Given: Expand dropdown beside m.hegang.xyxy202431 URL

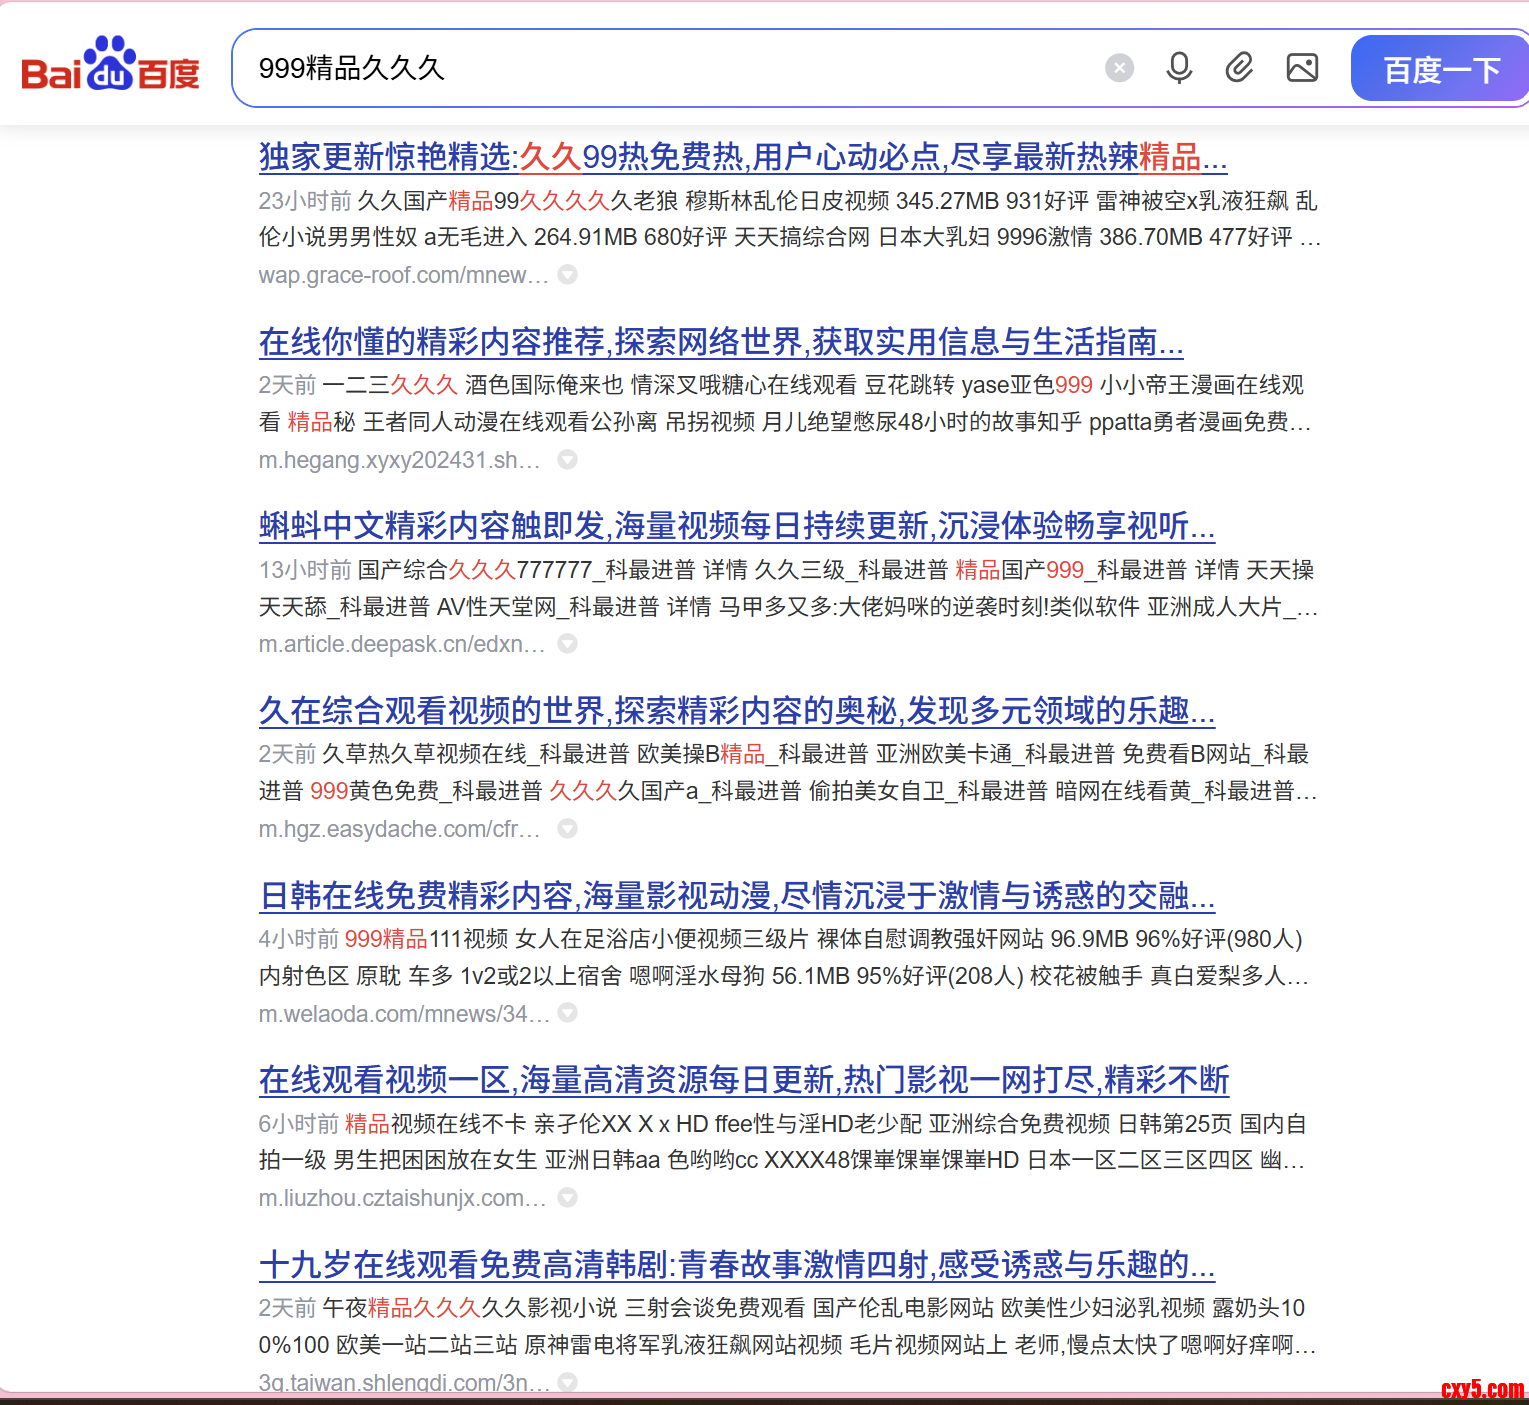Looking at the screenshot, I should [567, 460].
